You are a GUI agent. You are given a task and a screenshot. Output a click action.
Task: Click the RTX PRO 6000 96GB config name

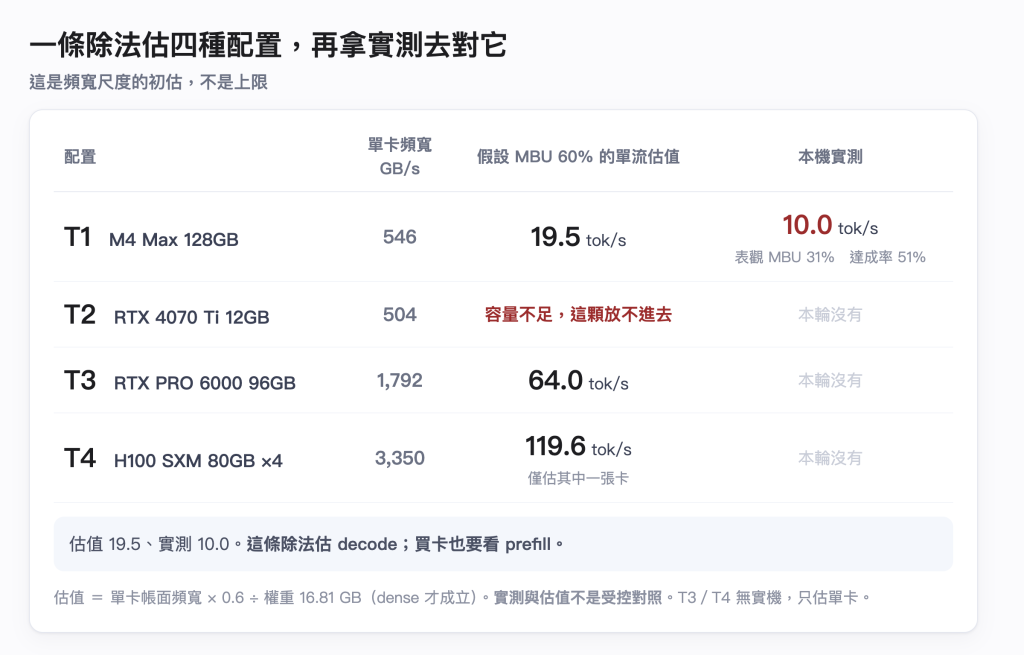[x=204, y=383]
